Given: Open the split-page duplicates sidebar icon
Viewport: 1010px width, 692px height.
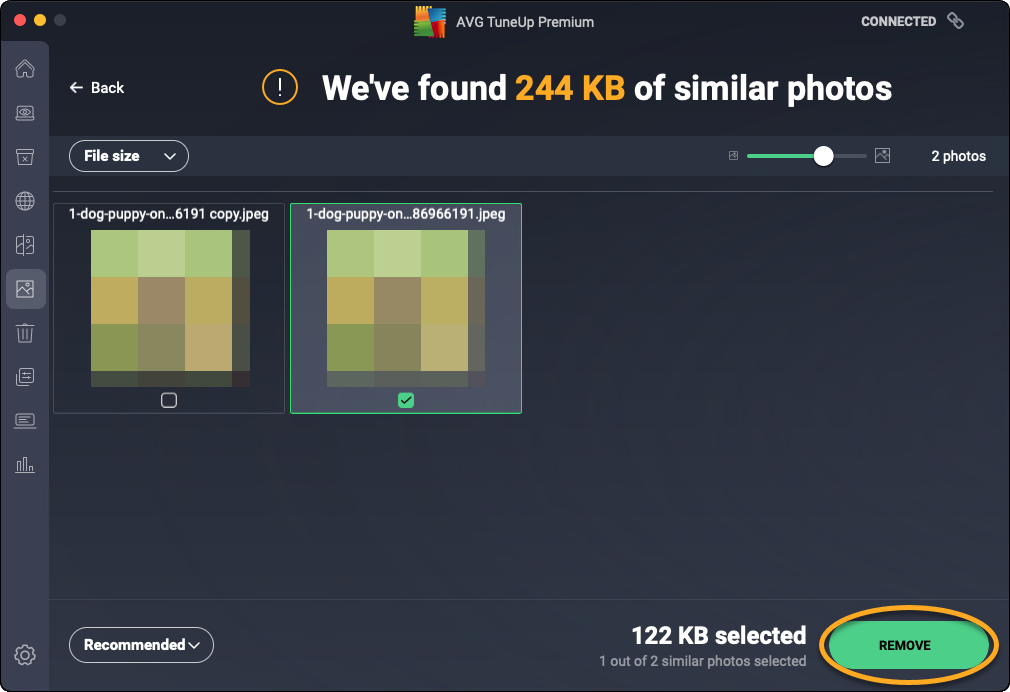Looking at the screenshot, I should (25, 245).
